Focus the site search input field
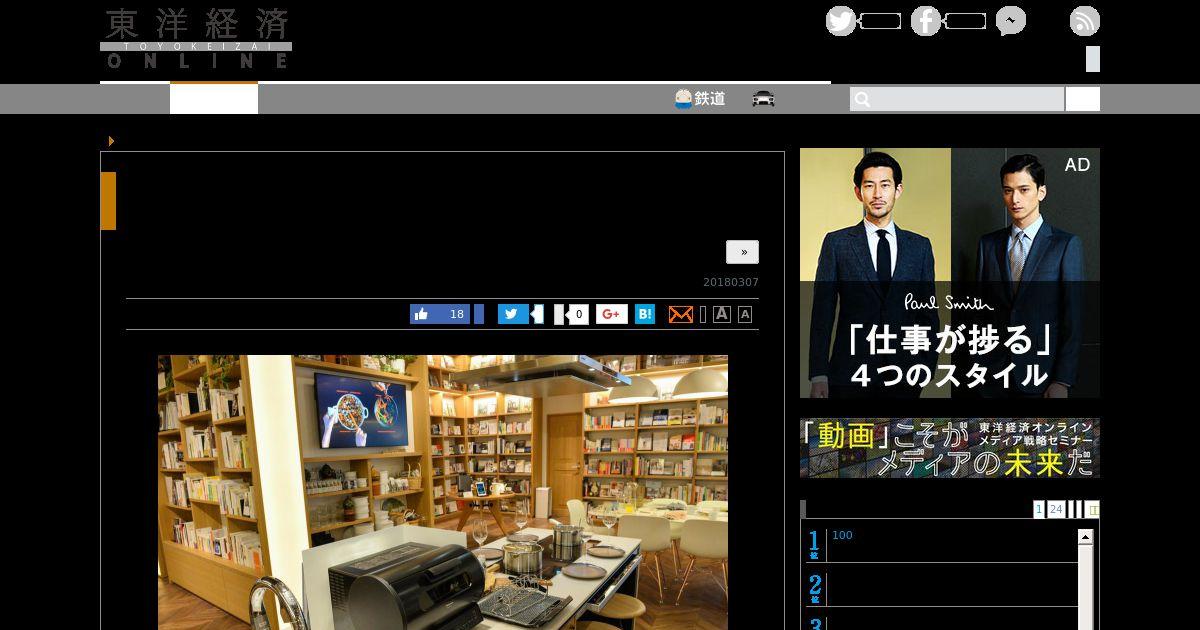The width and height of the screenshot is (1200, 630). pos(957,99)
